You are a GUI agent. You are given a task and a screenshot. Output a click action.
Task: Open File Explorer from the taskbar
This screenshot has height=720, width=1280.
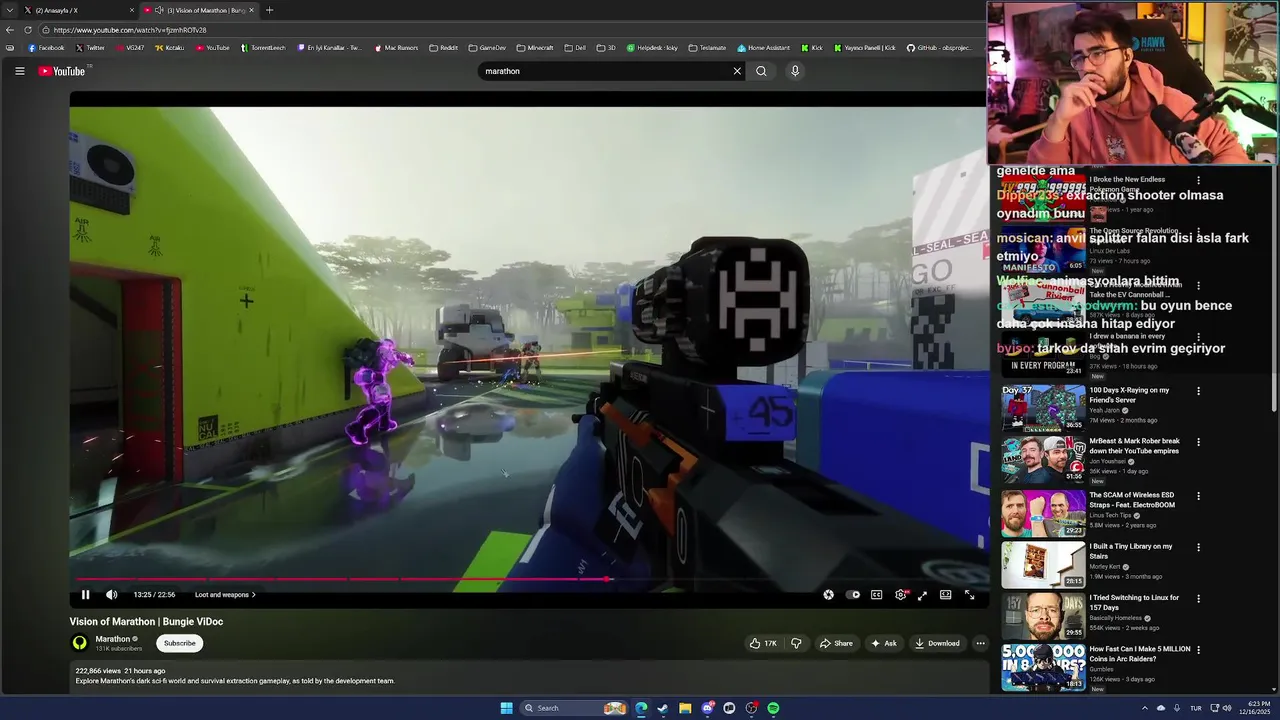tap(685, 708)
